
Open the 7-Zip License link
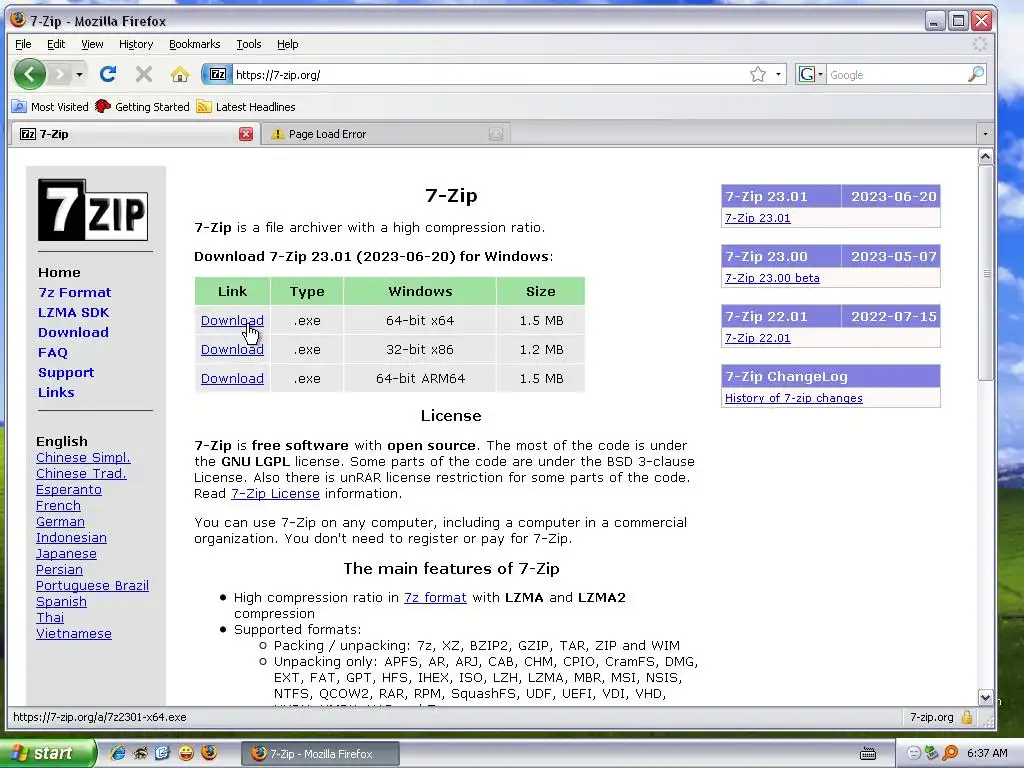click(x=275, y=494)
